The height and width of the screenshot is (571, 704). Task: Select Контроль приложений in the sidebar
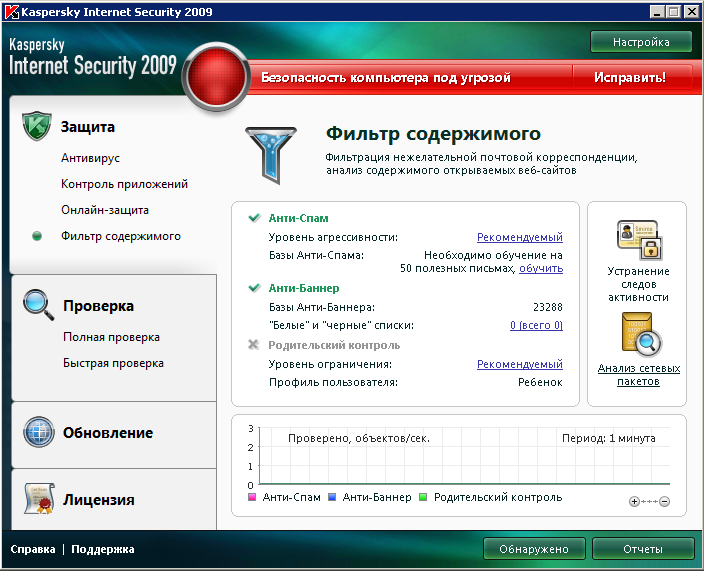click(x=124, y=184)
